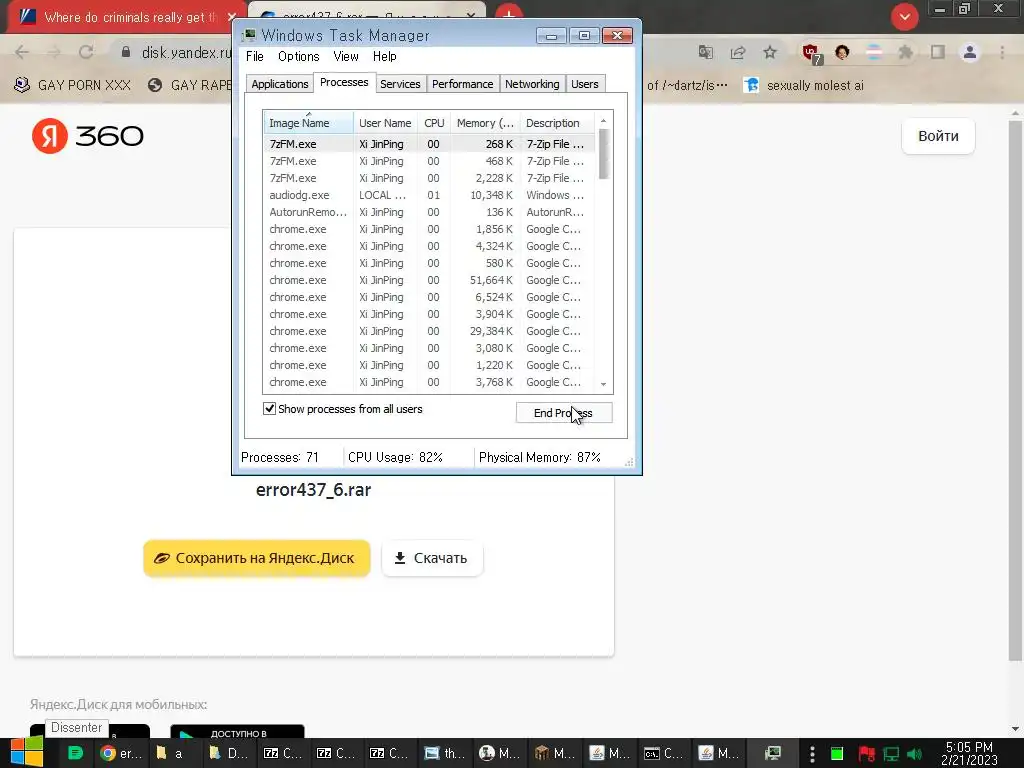
Task: Click the Chrome back arrow
Action: (22, 52)
